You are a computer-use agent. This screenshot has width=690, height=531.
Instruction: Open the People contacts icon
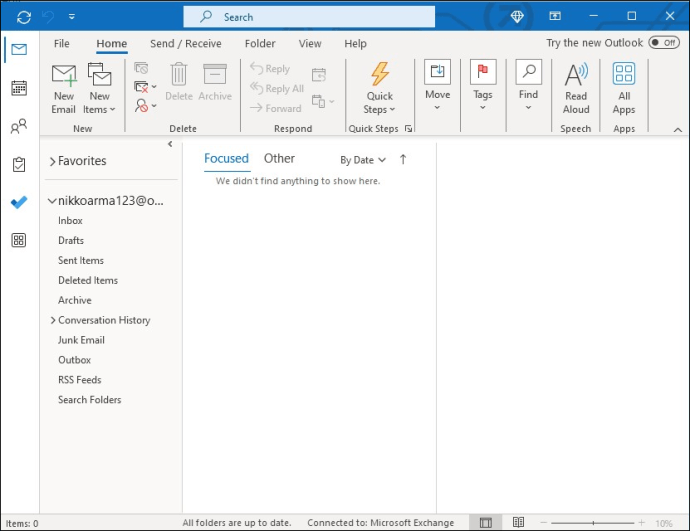pyautogui.click(x=19, y=127)
